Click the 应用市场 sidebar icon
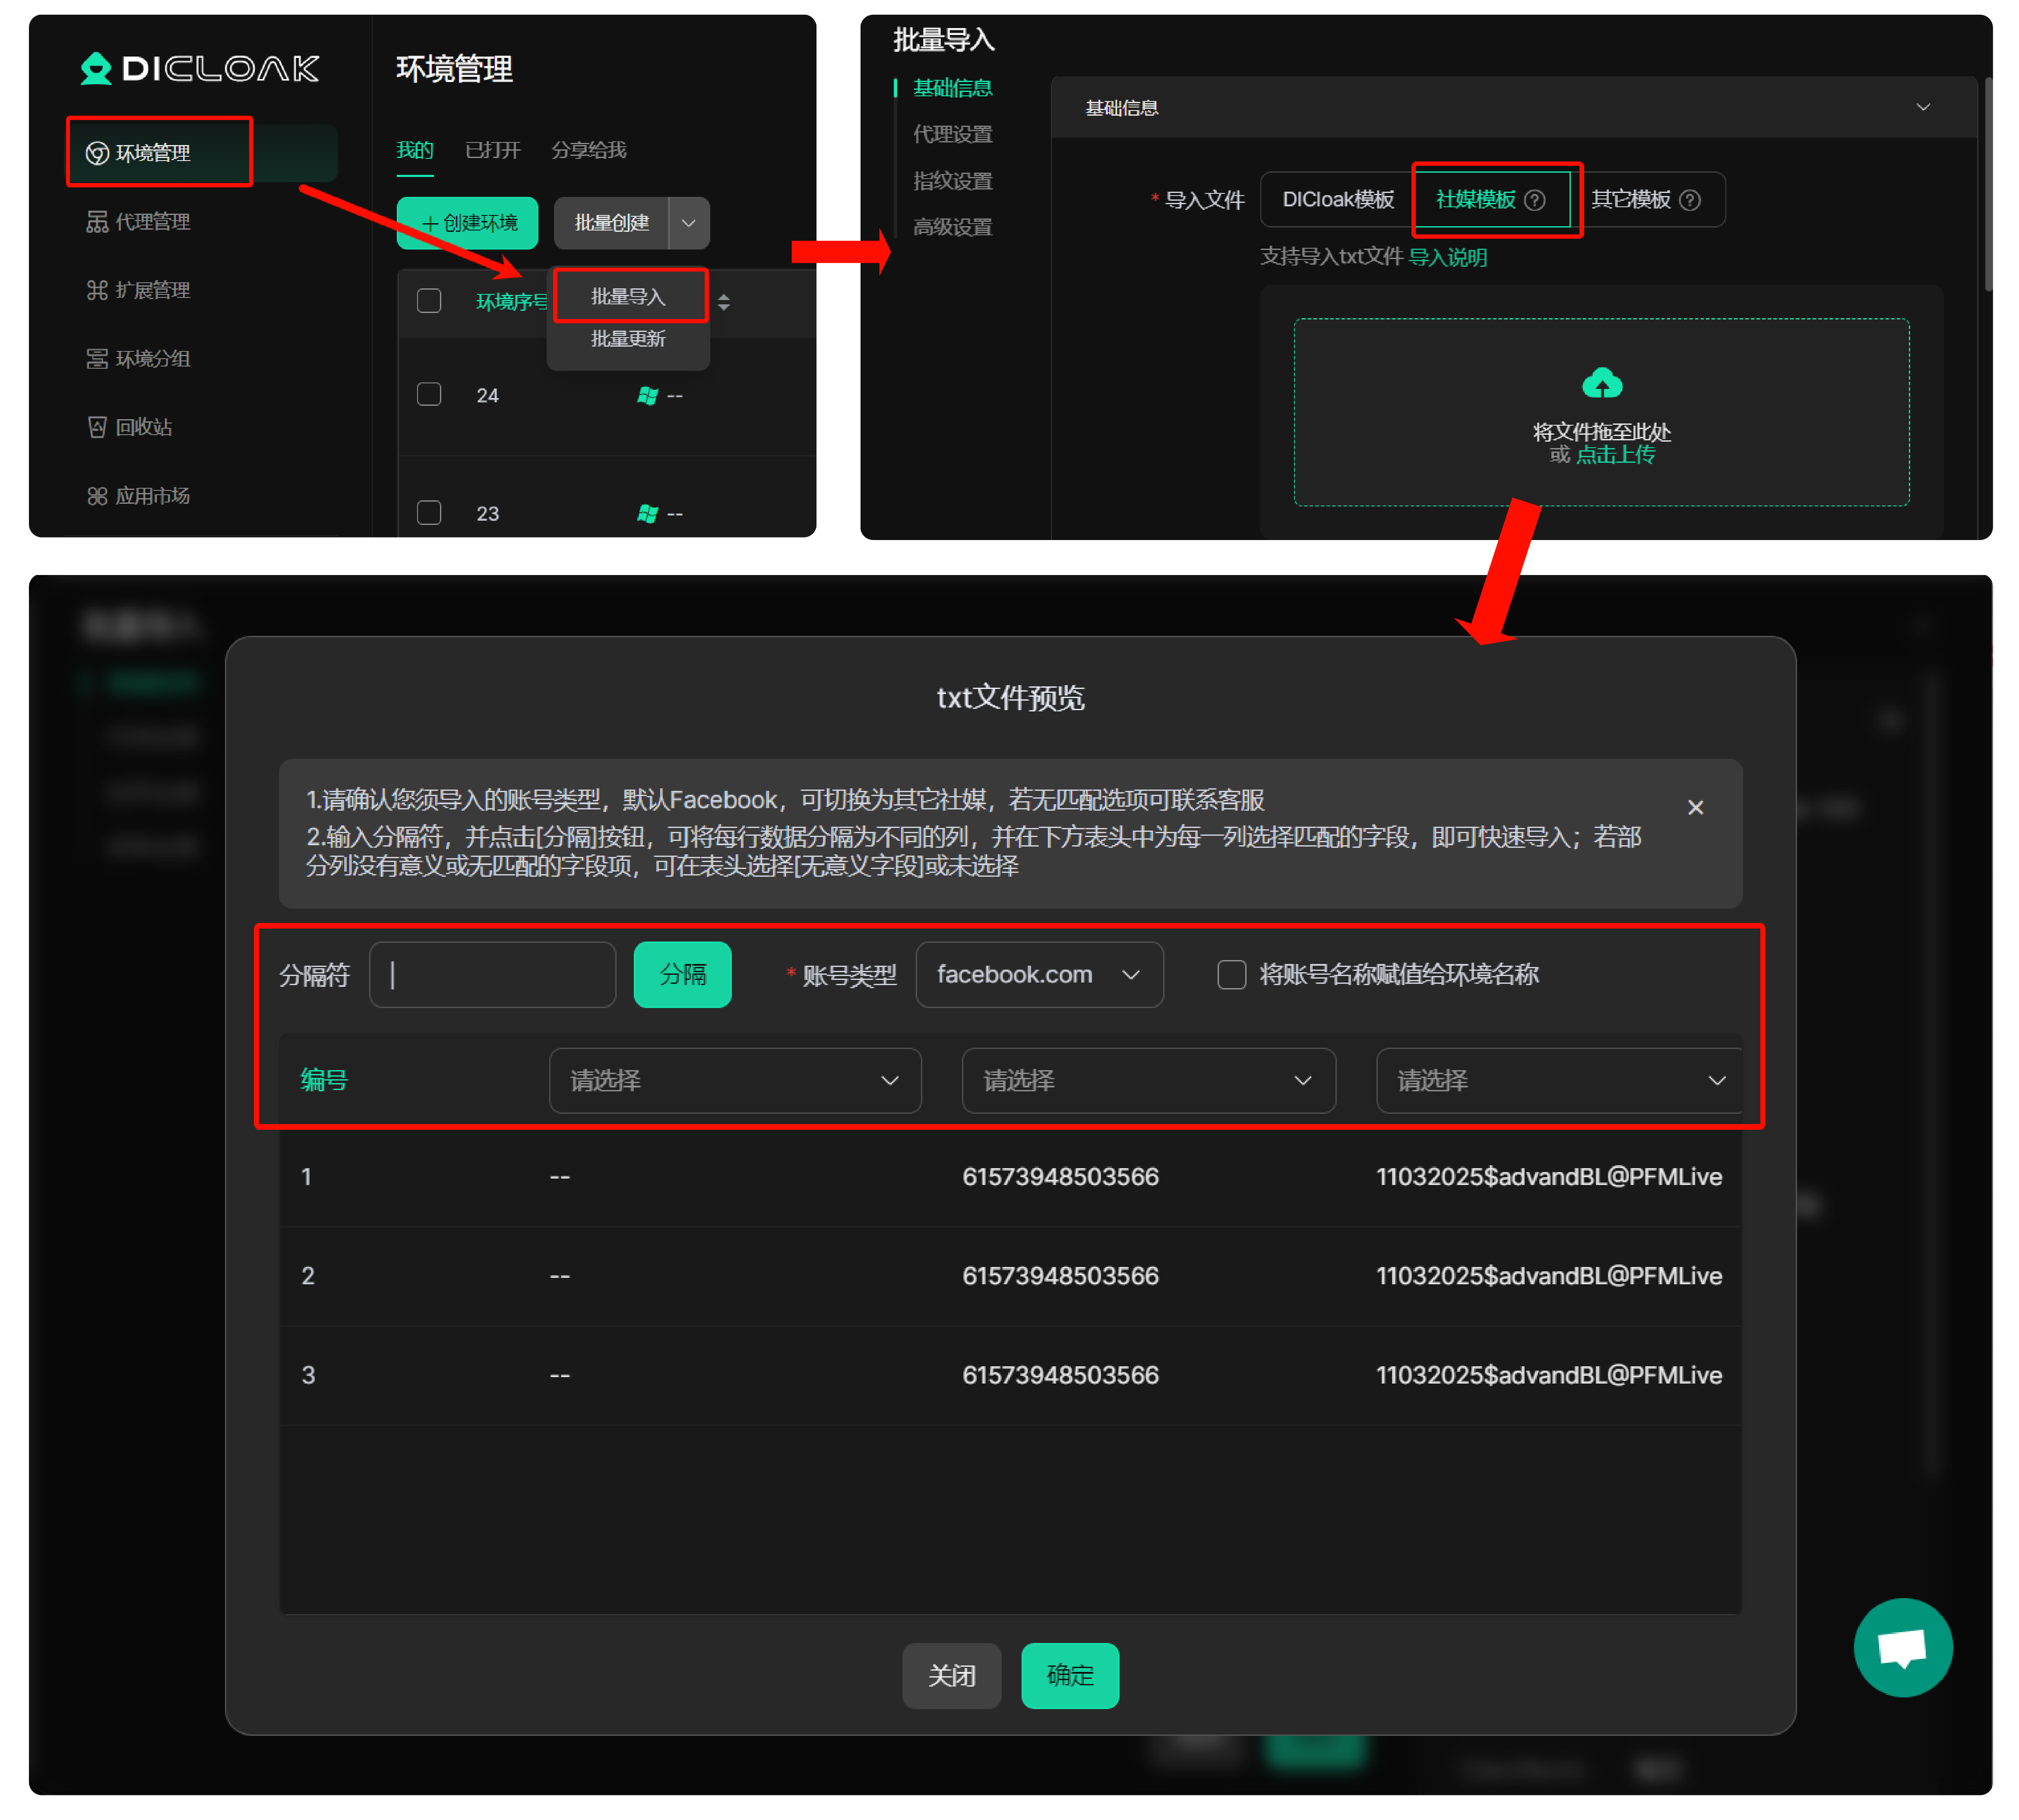 [97, 495]
